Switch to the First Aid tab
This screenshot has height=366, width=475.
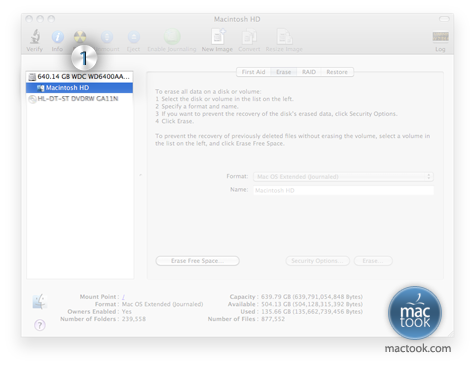pos(253,72)
